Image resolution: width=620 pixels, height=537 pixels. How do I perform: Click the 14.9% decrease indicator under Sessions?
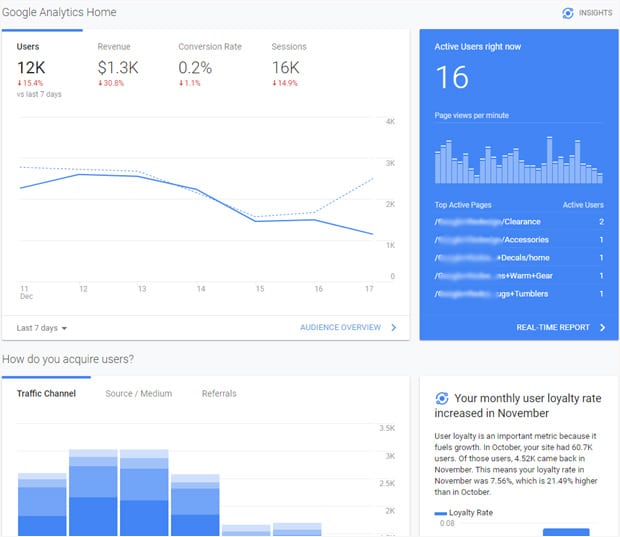tap(285, 83)
